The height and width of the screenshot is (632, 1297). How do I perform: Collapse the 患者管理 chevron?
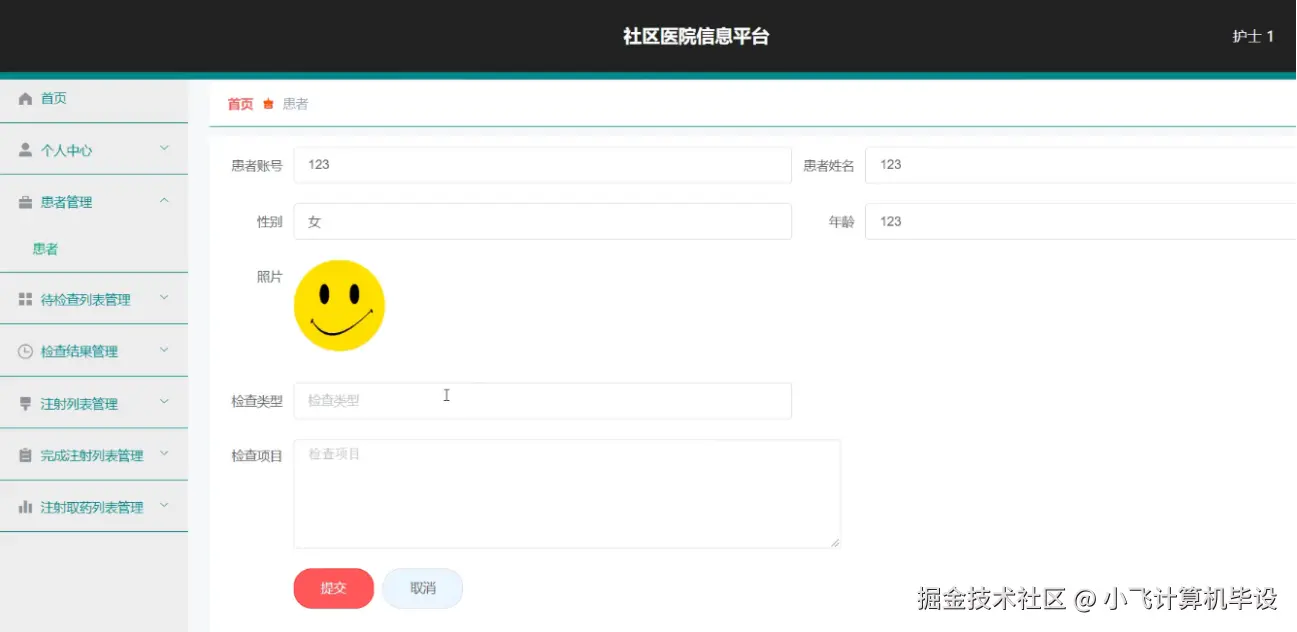pyautogui.click(x=165, y=201)
